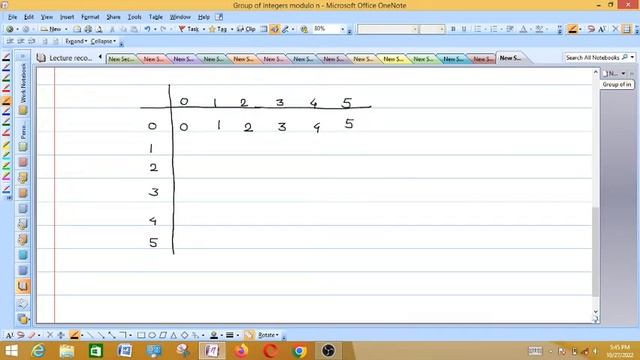Click the Delete X icon in drawing toolbar
Image resolution: width=640 pixels, height=360 pixels.
point(50,335)
